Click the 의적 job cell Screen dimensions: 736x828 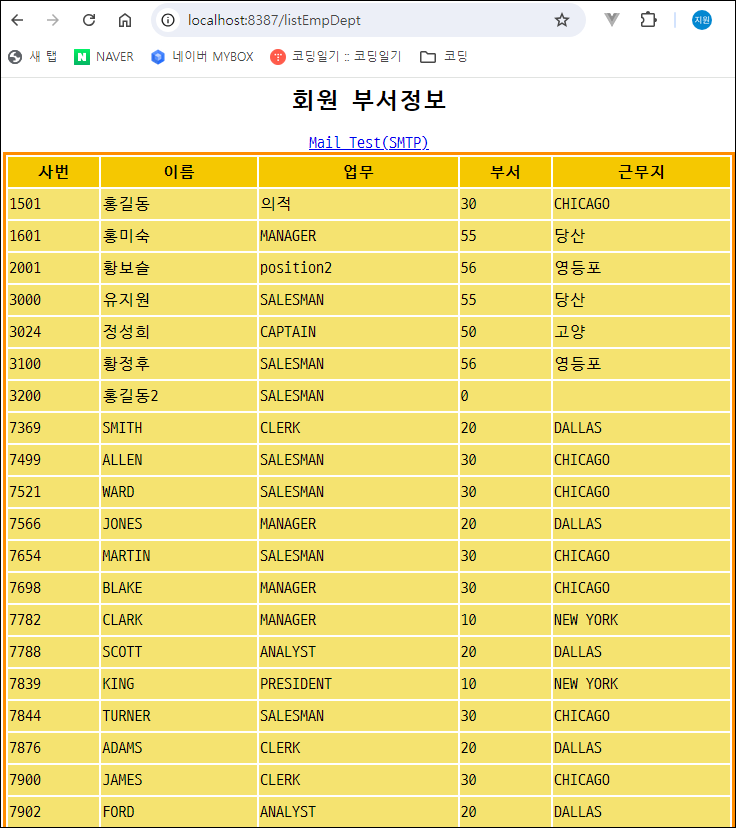coord(358,204)
